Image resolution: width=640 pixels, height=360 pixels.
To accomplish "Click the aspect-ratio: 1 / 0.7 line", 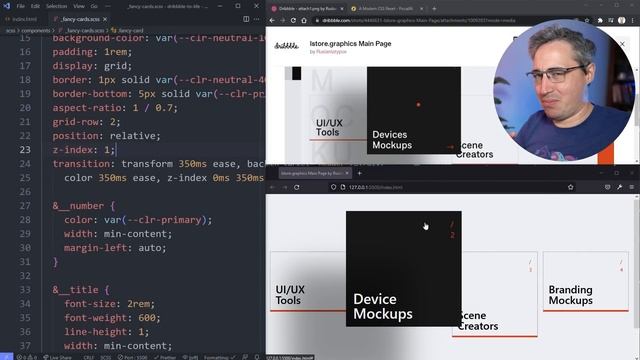I will click(x=115, y=108).
